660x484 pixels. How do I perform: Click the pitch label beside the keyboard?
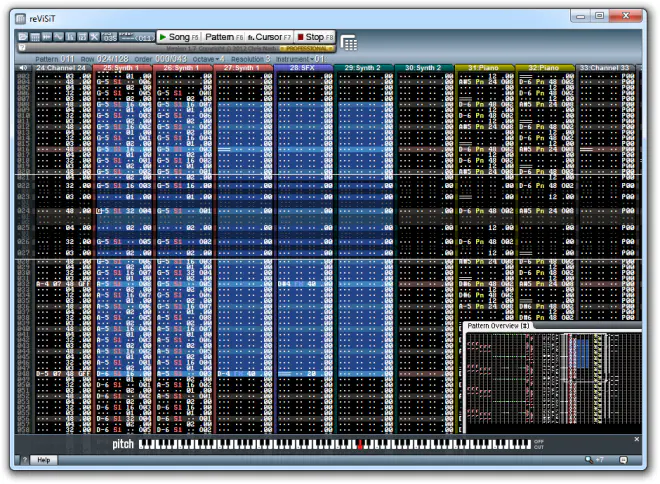(123, 444)
